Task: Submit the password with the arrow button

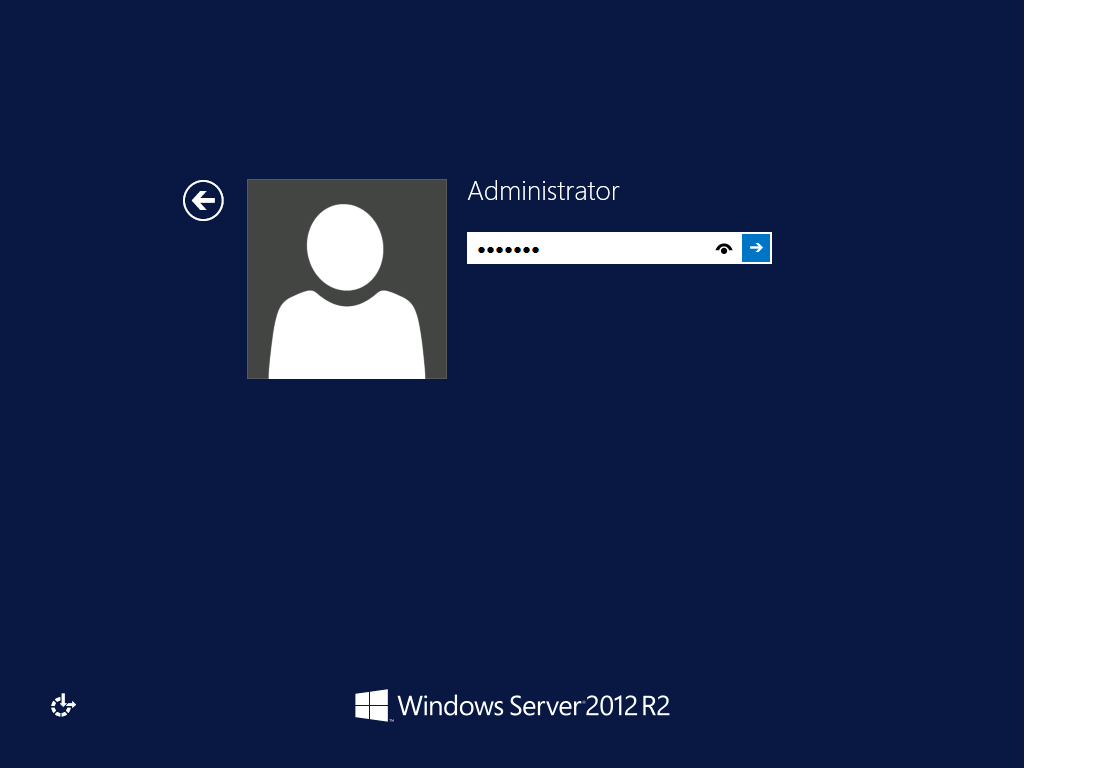Action: click(x=756, y=248)
